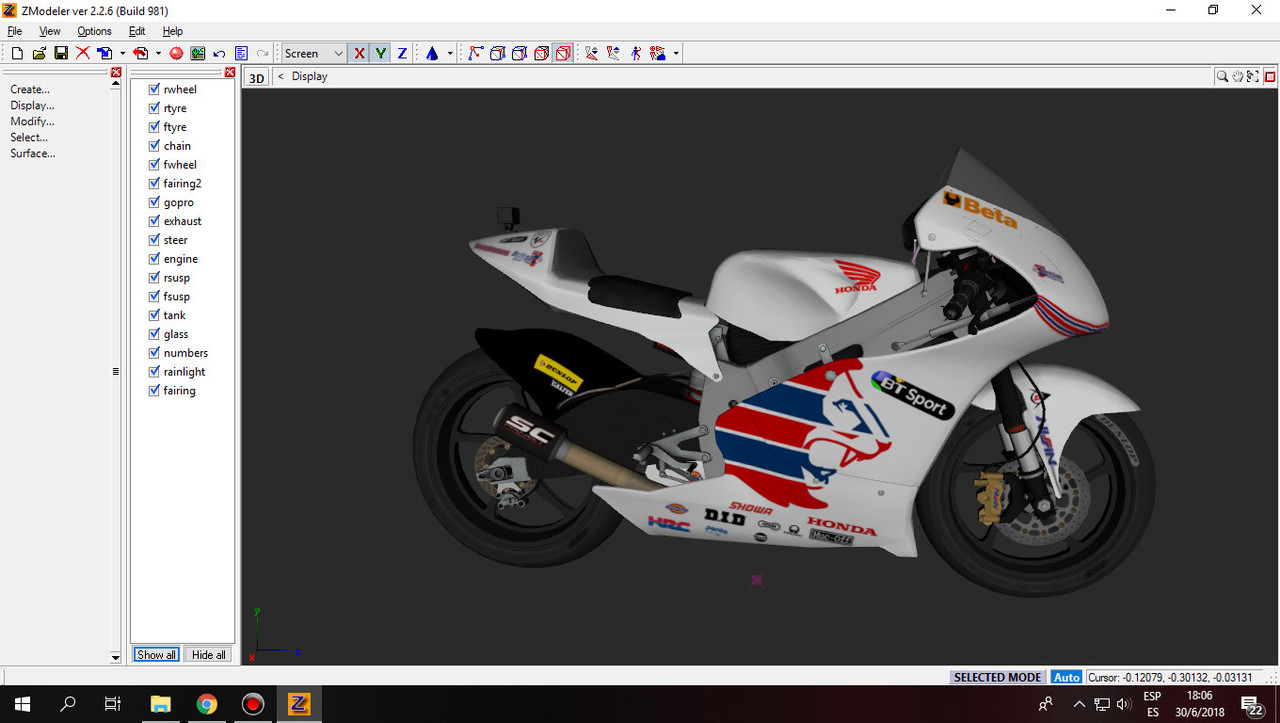
Task: Click the New file toolbar icon
Action: click(17, 53)
